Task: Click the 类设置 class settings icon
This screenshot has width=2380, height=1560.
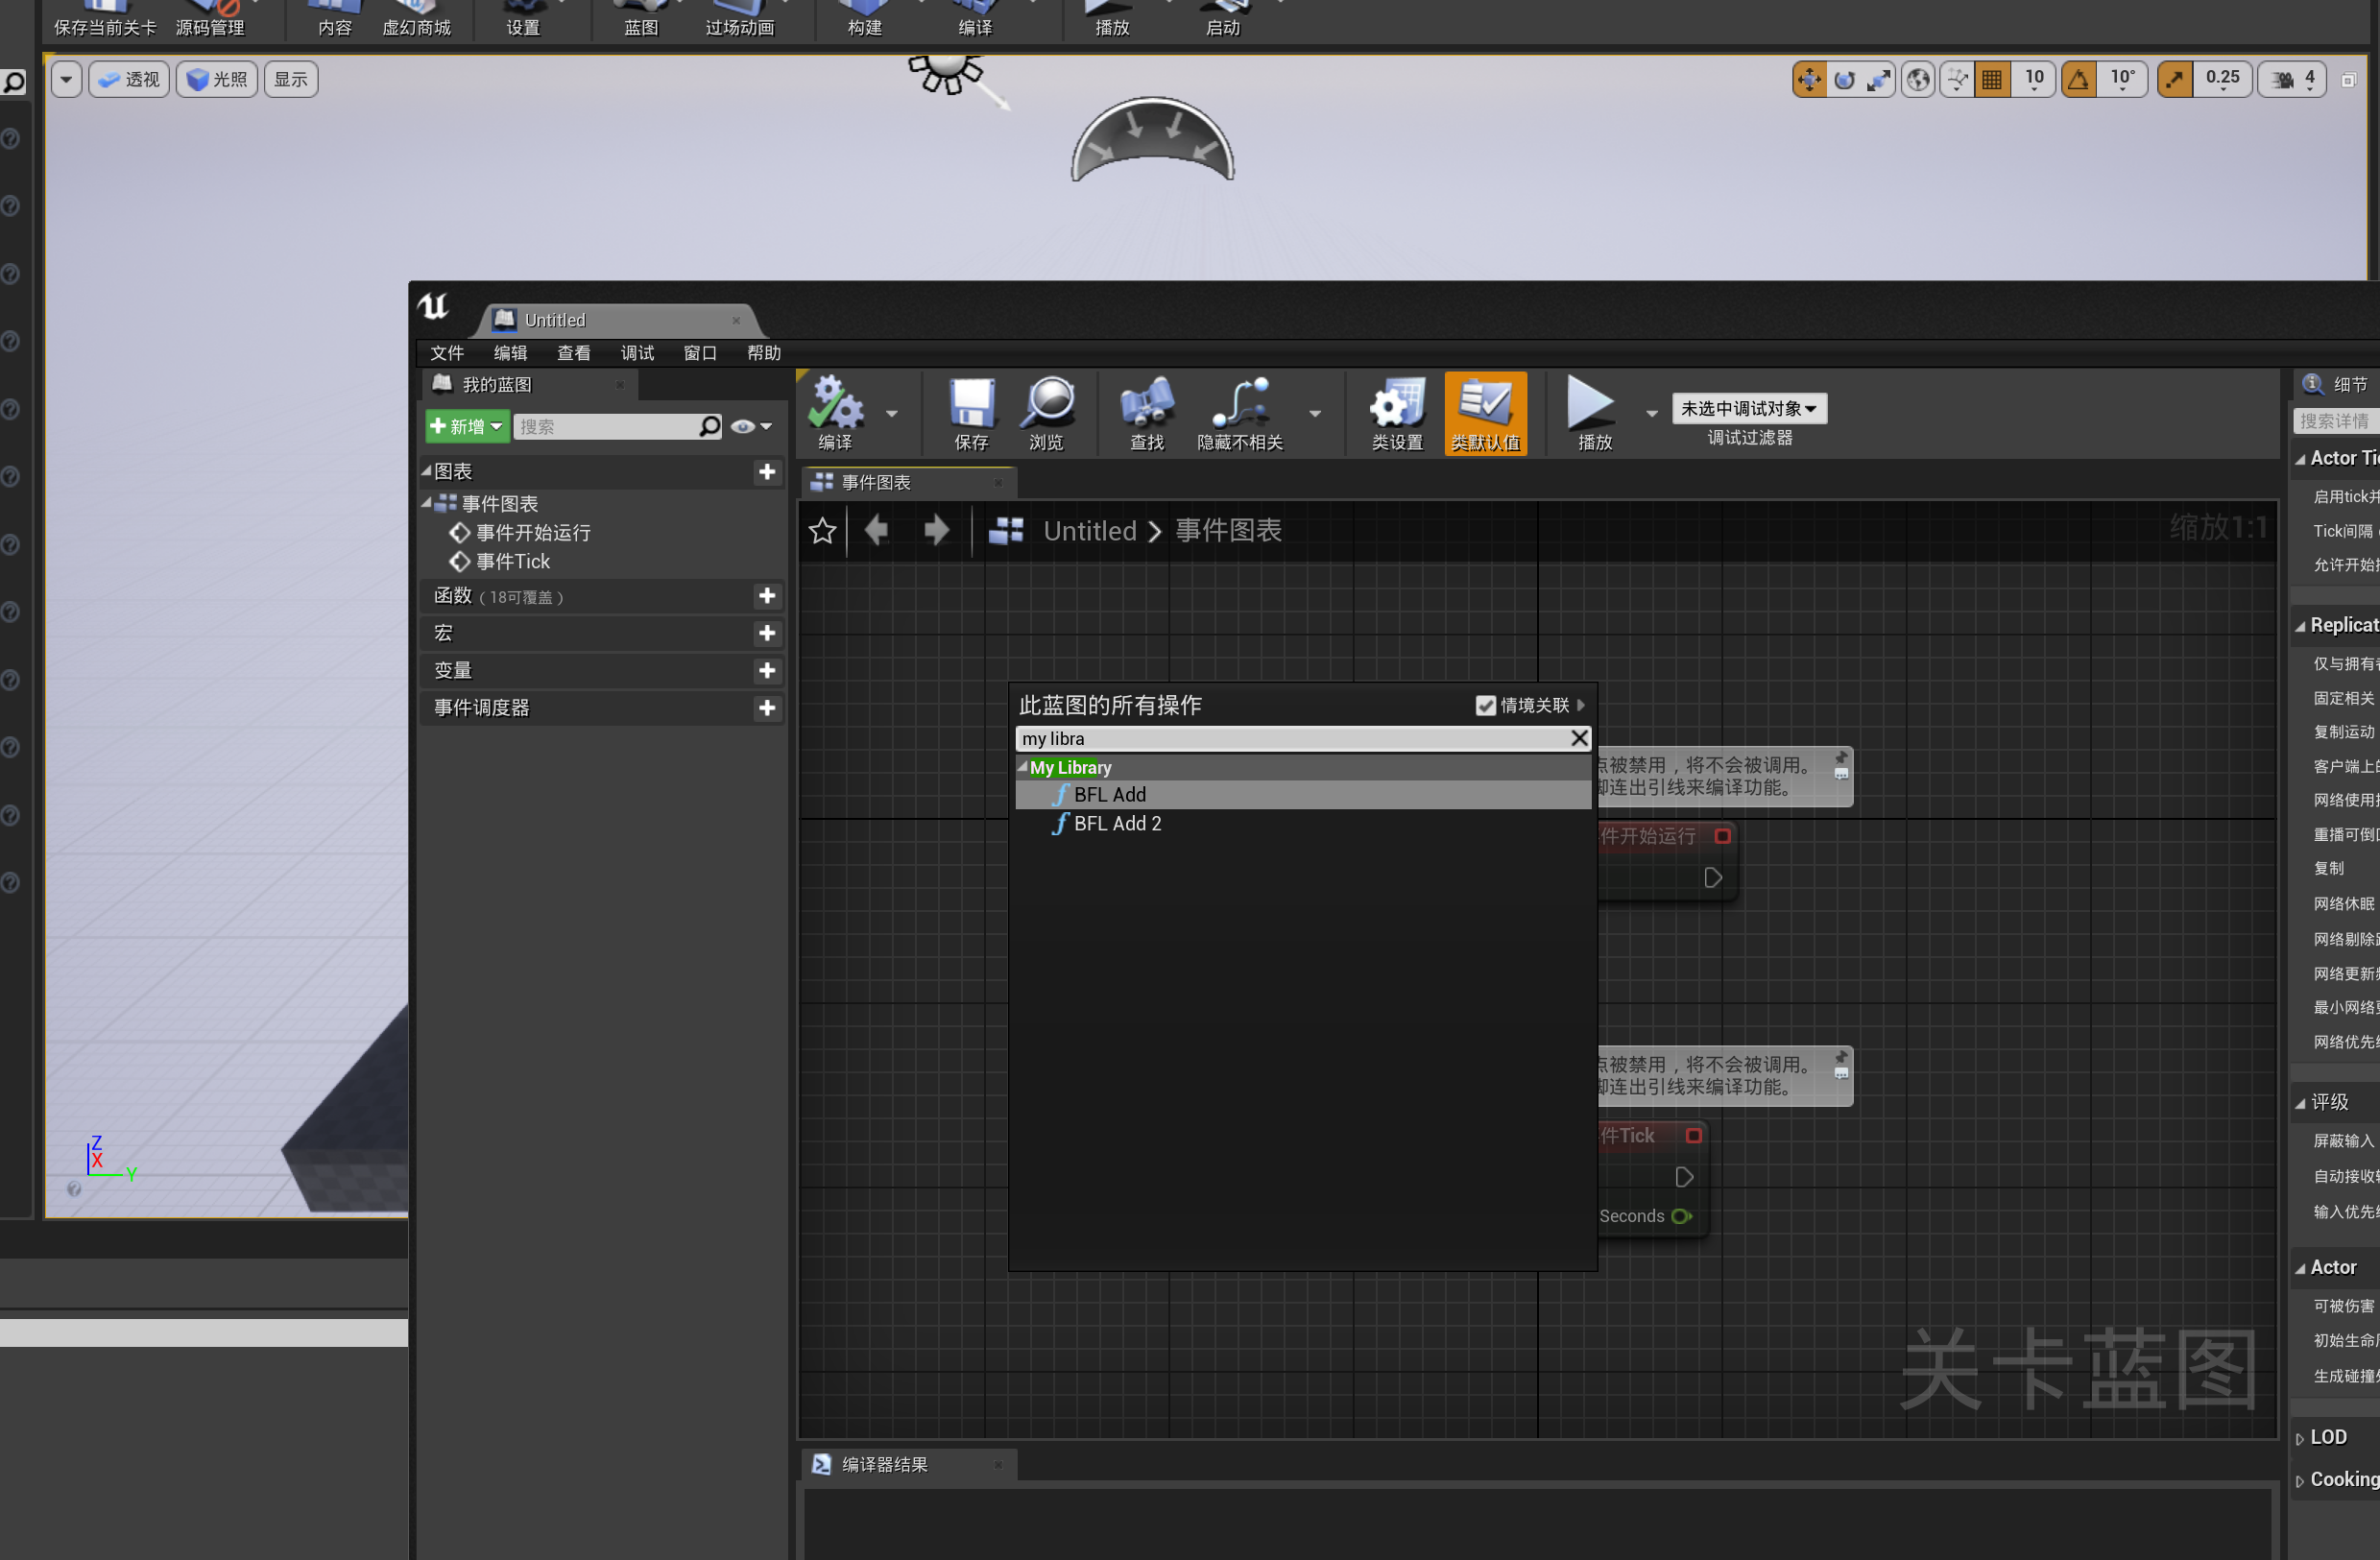Action: 1396,404
